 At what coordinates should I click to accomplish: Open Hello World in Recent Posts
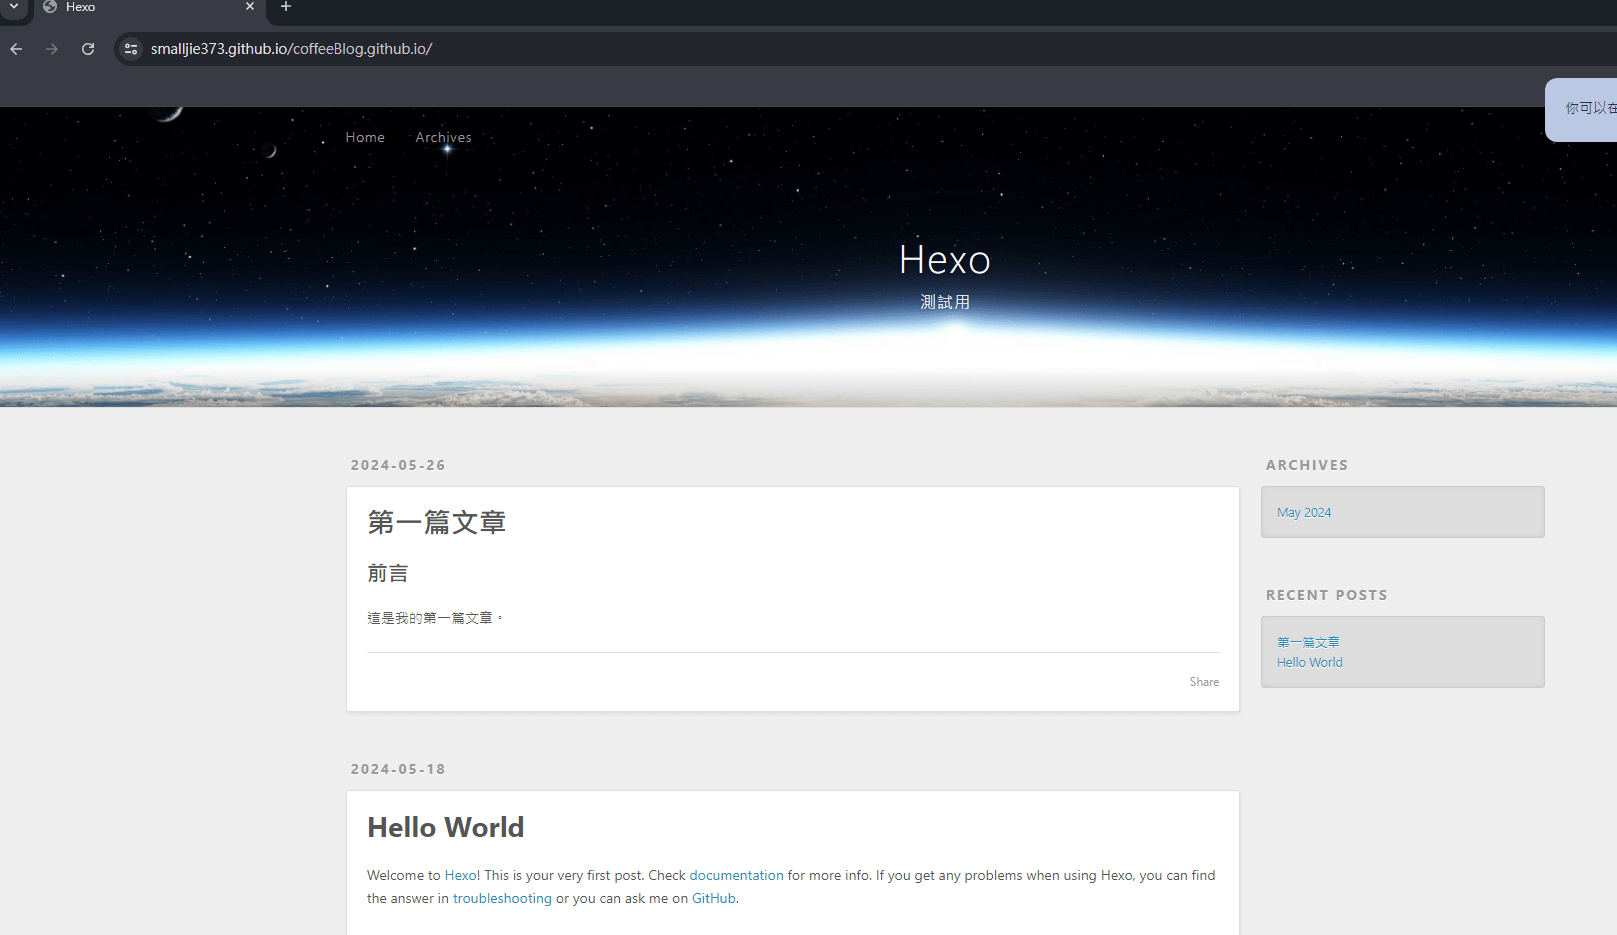click(1310, 663)
